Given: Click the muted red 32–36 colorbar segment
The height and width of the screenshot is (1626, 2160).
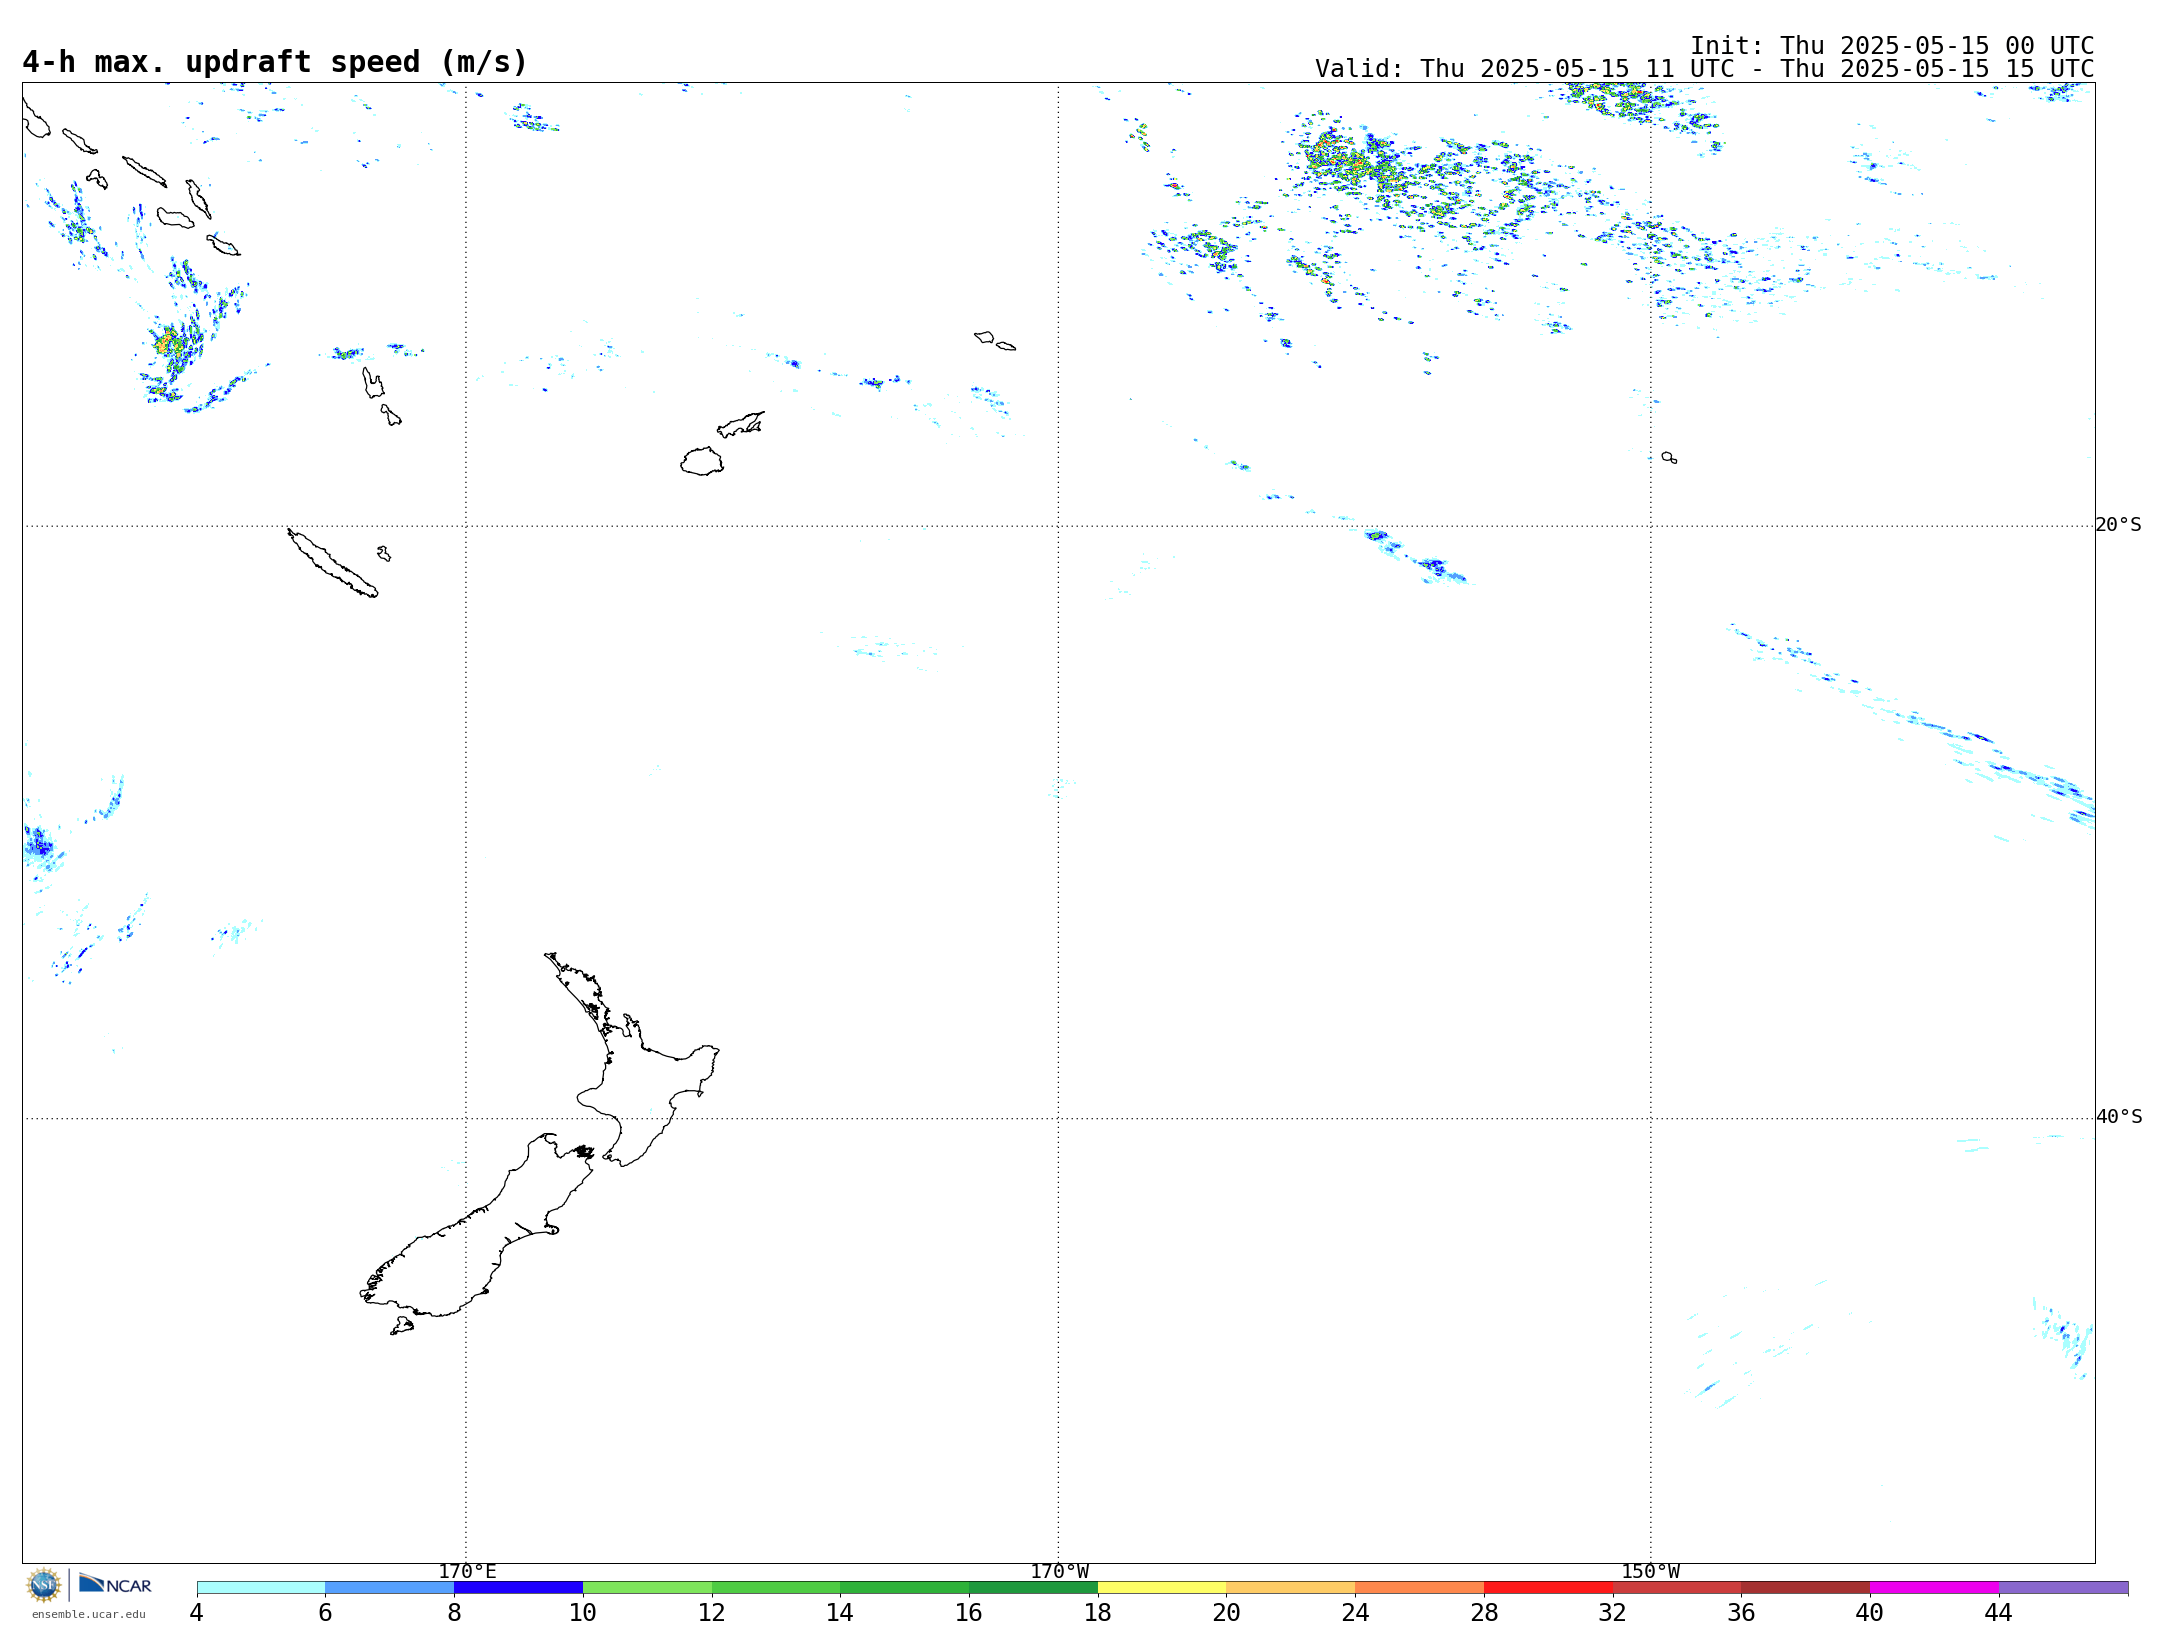Looking at the screenshot, I should 1677,1587.
